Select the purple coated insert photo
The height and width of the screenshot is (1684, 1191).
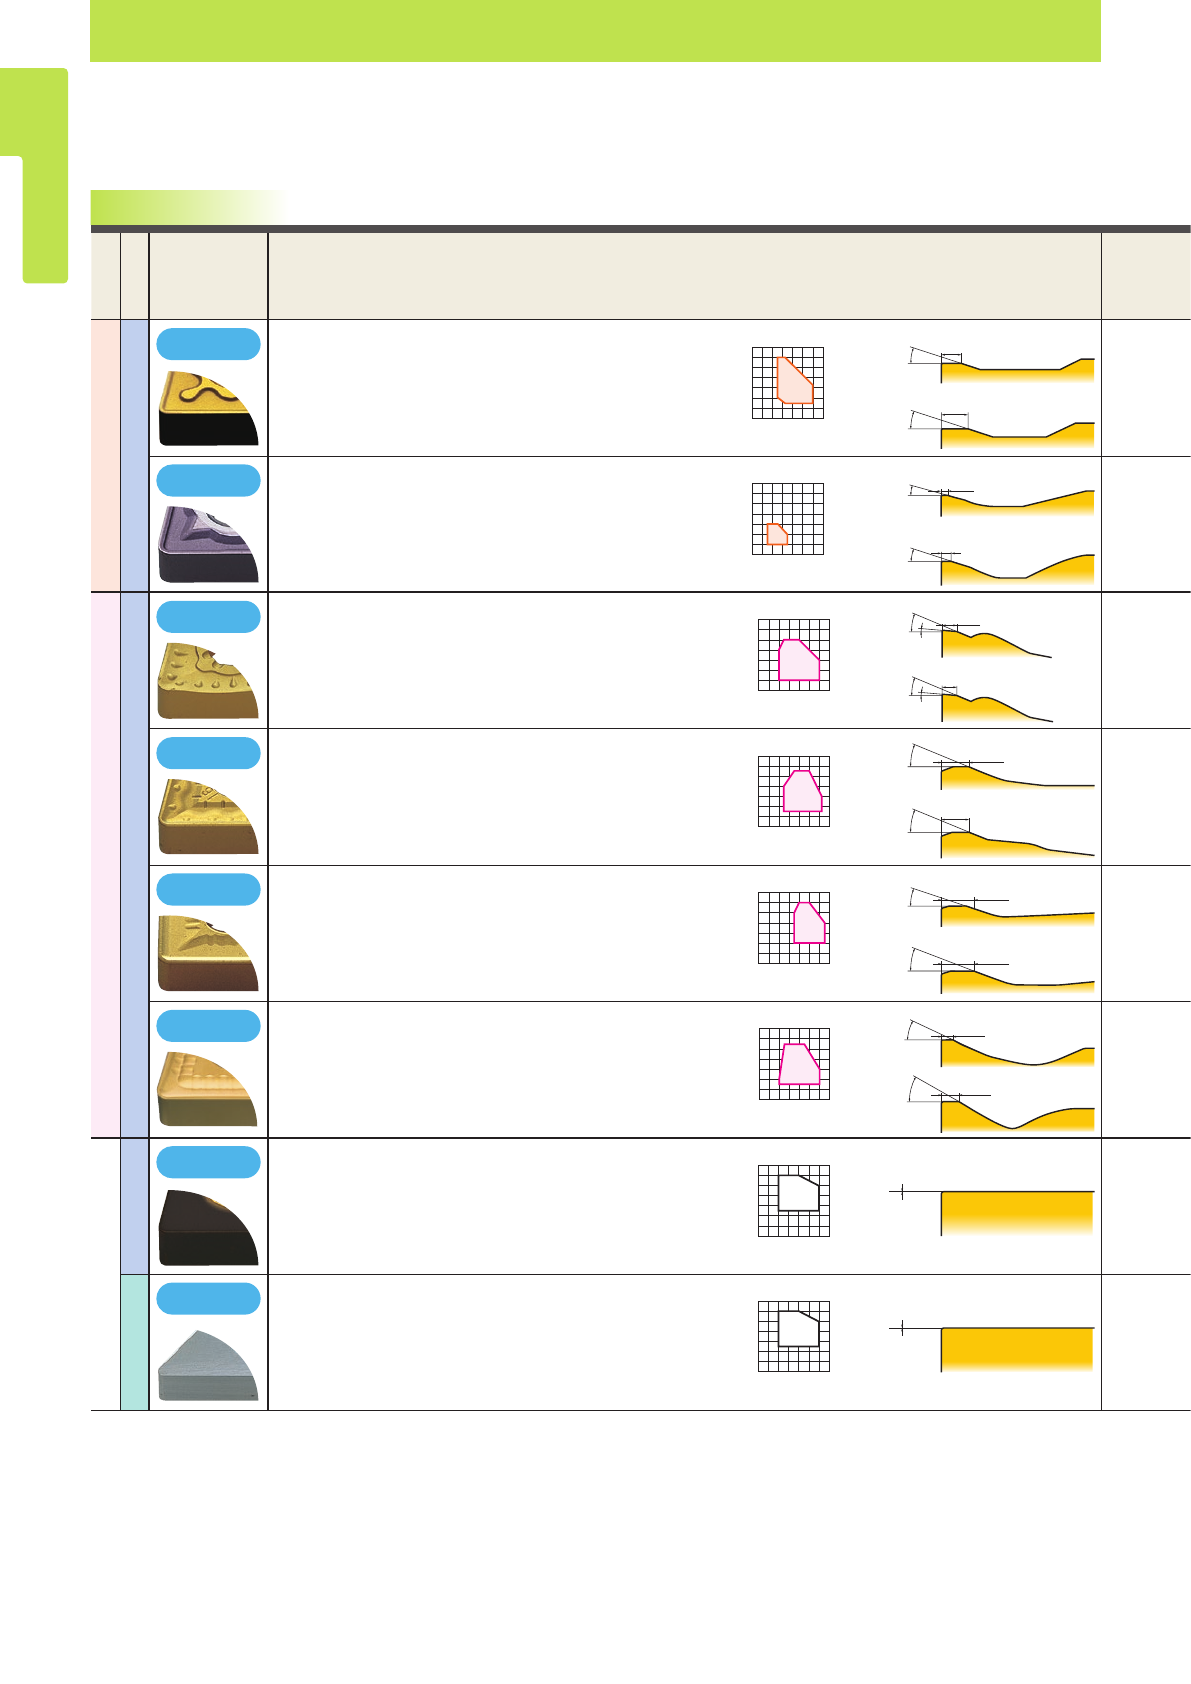pos(208,544)
